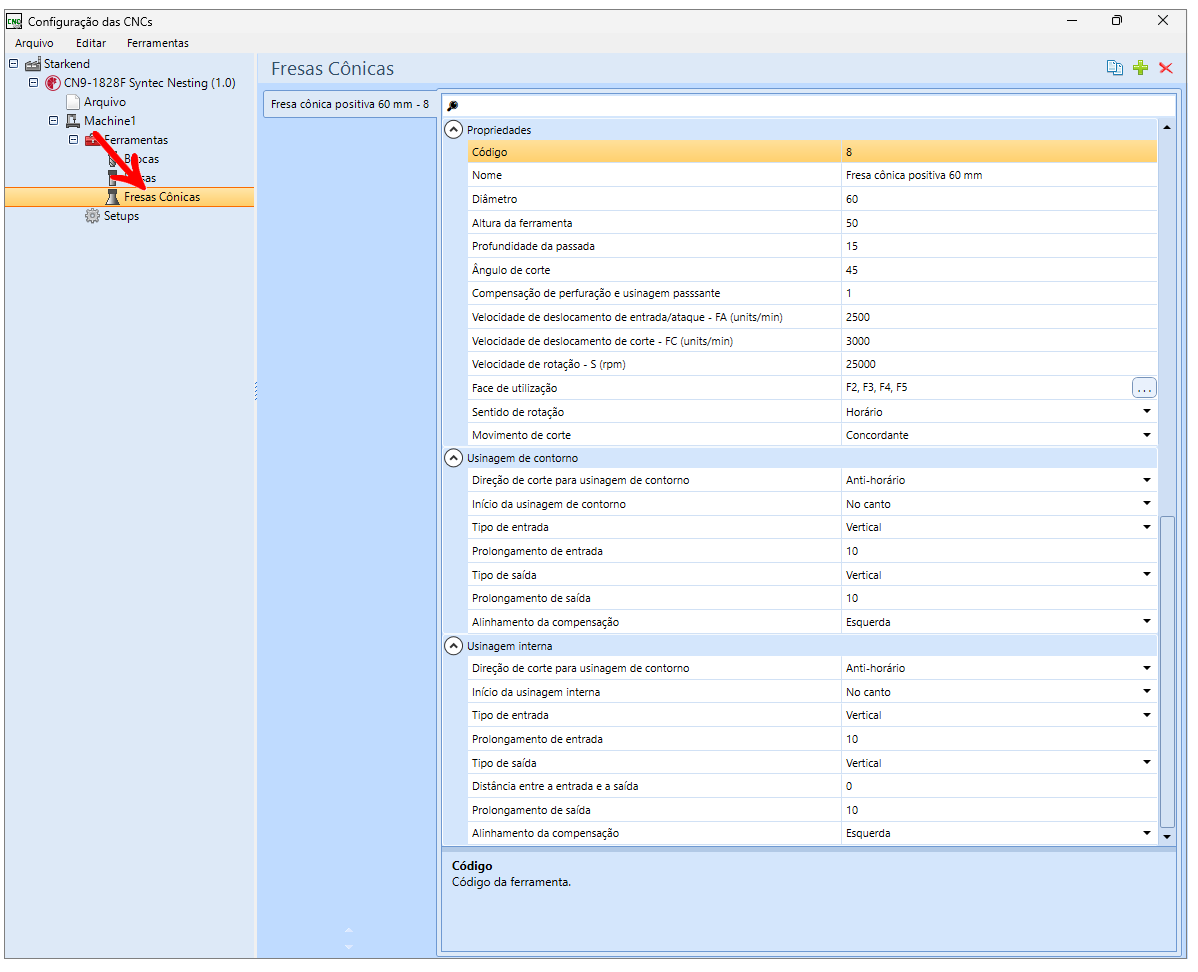Edit Velocidade de rotação value 25000

pyautogui.click(x=999, y=364)
